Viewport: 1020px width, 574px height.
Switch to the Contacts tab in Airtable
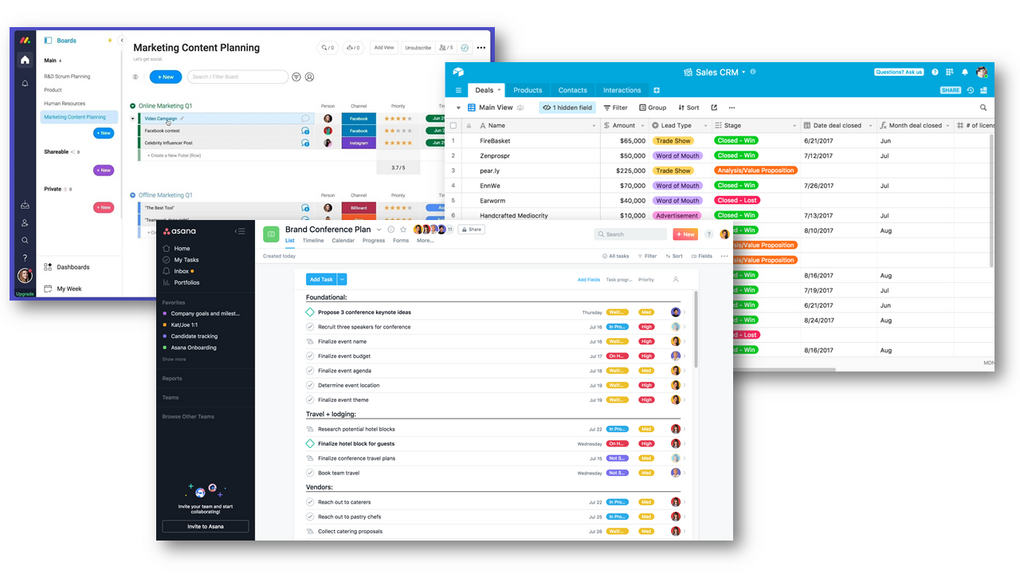click(x=572, y=90)
